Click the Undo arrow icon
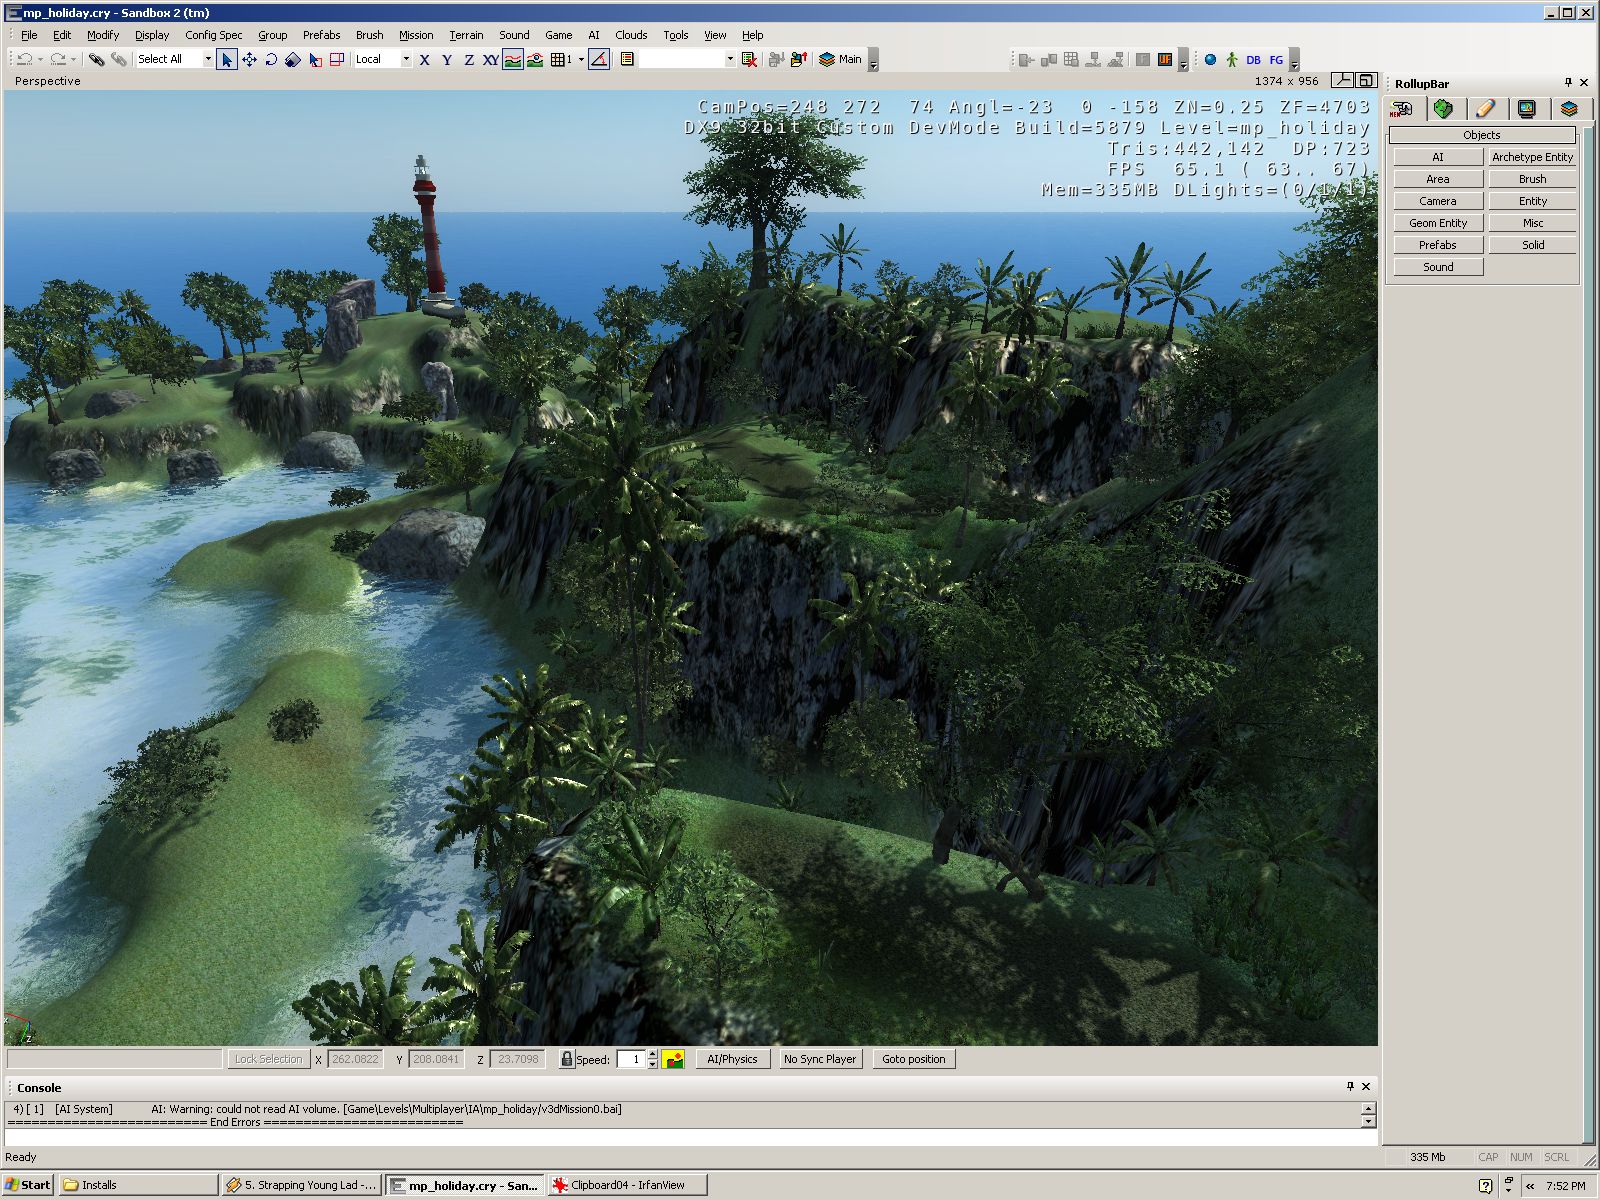 click(x=24, y=60)
